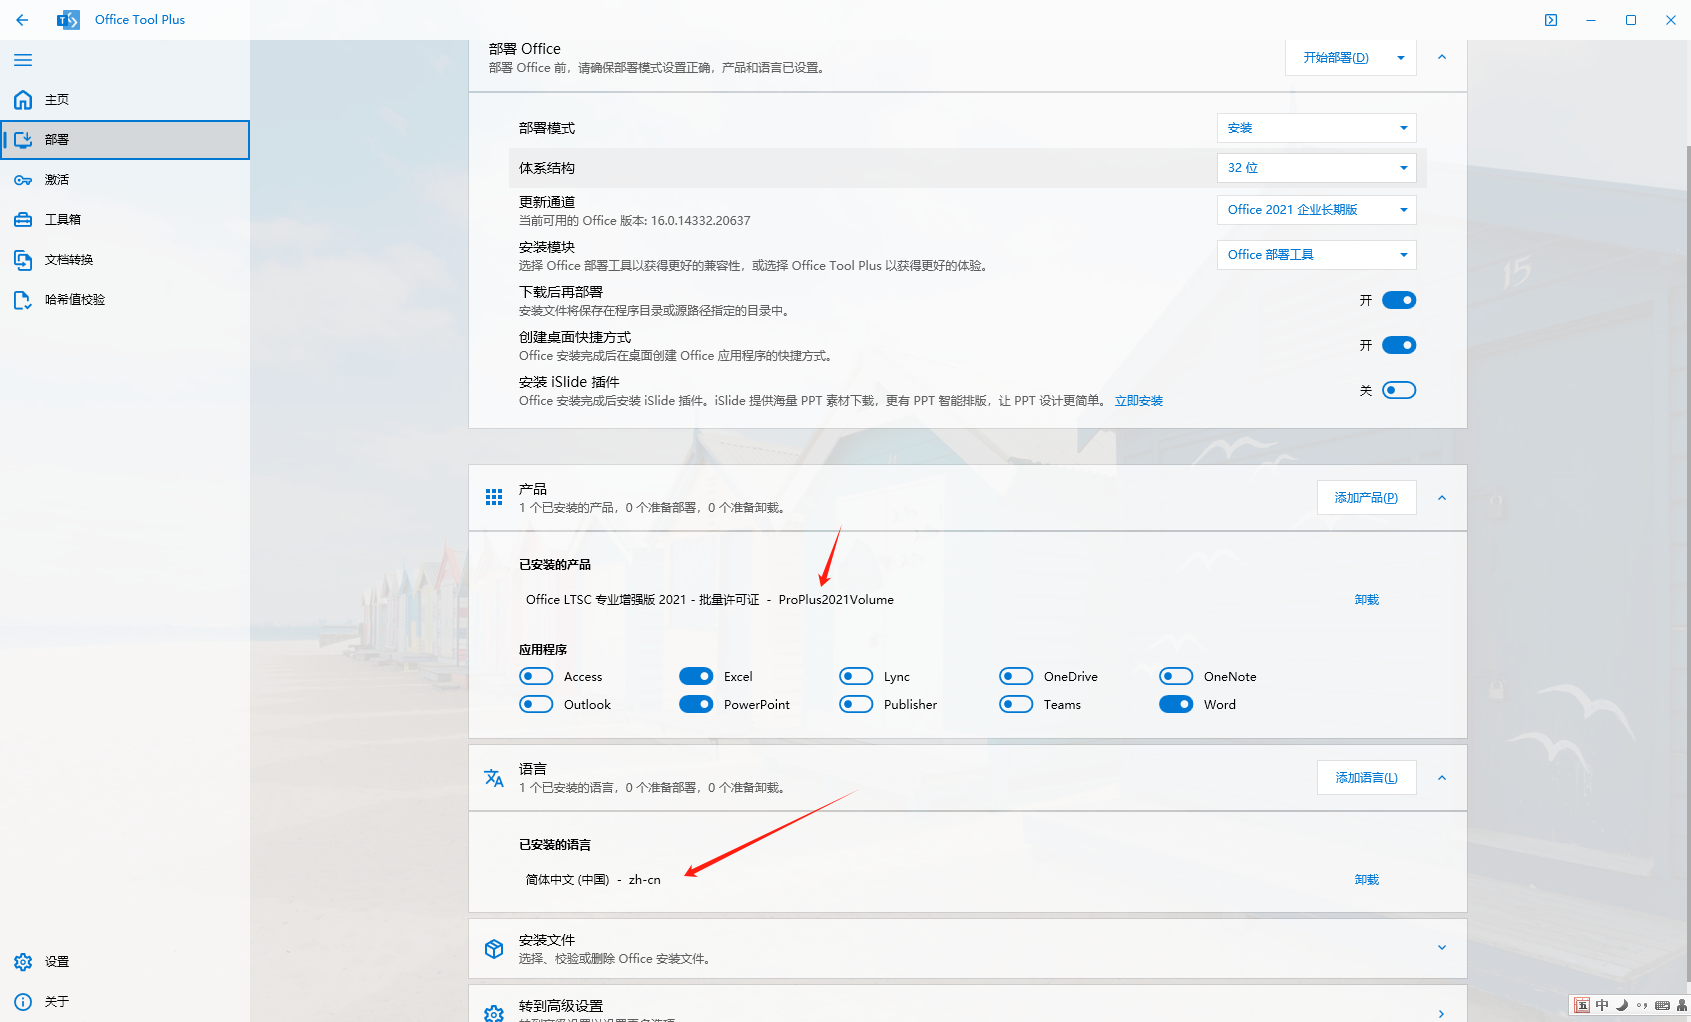Open the arrow next to 开始部署 button
Viewport: 1691px width, 1022px height.
coord(1401,58)
